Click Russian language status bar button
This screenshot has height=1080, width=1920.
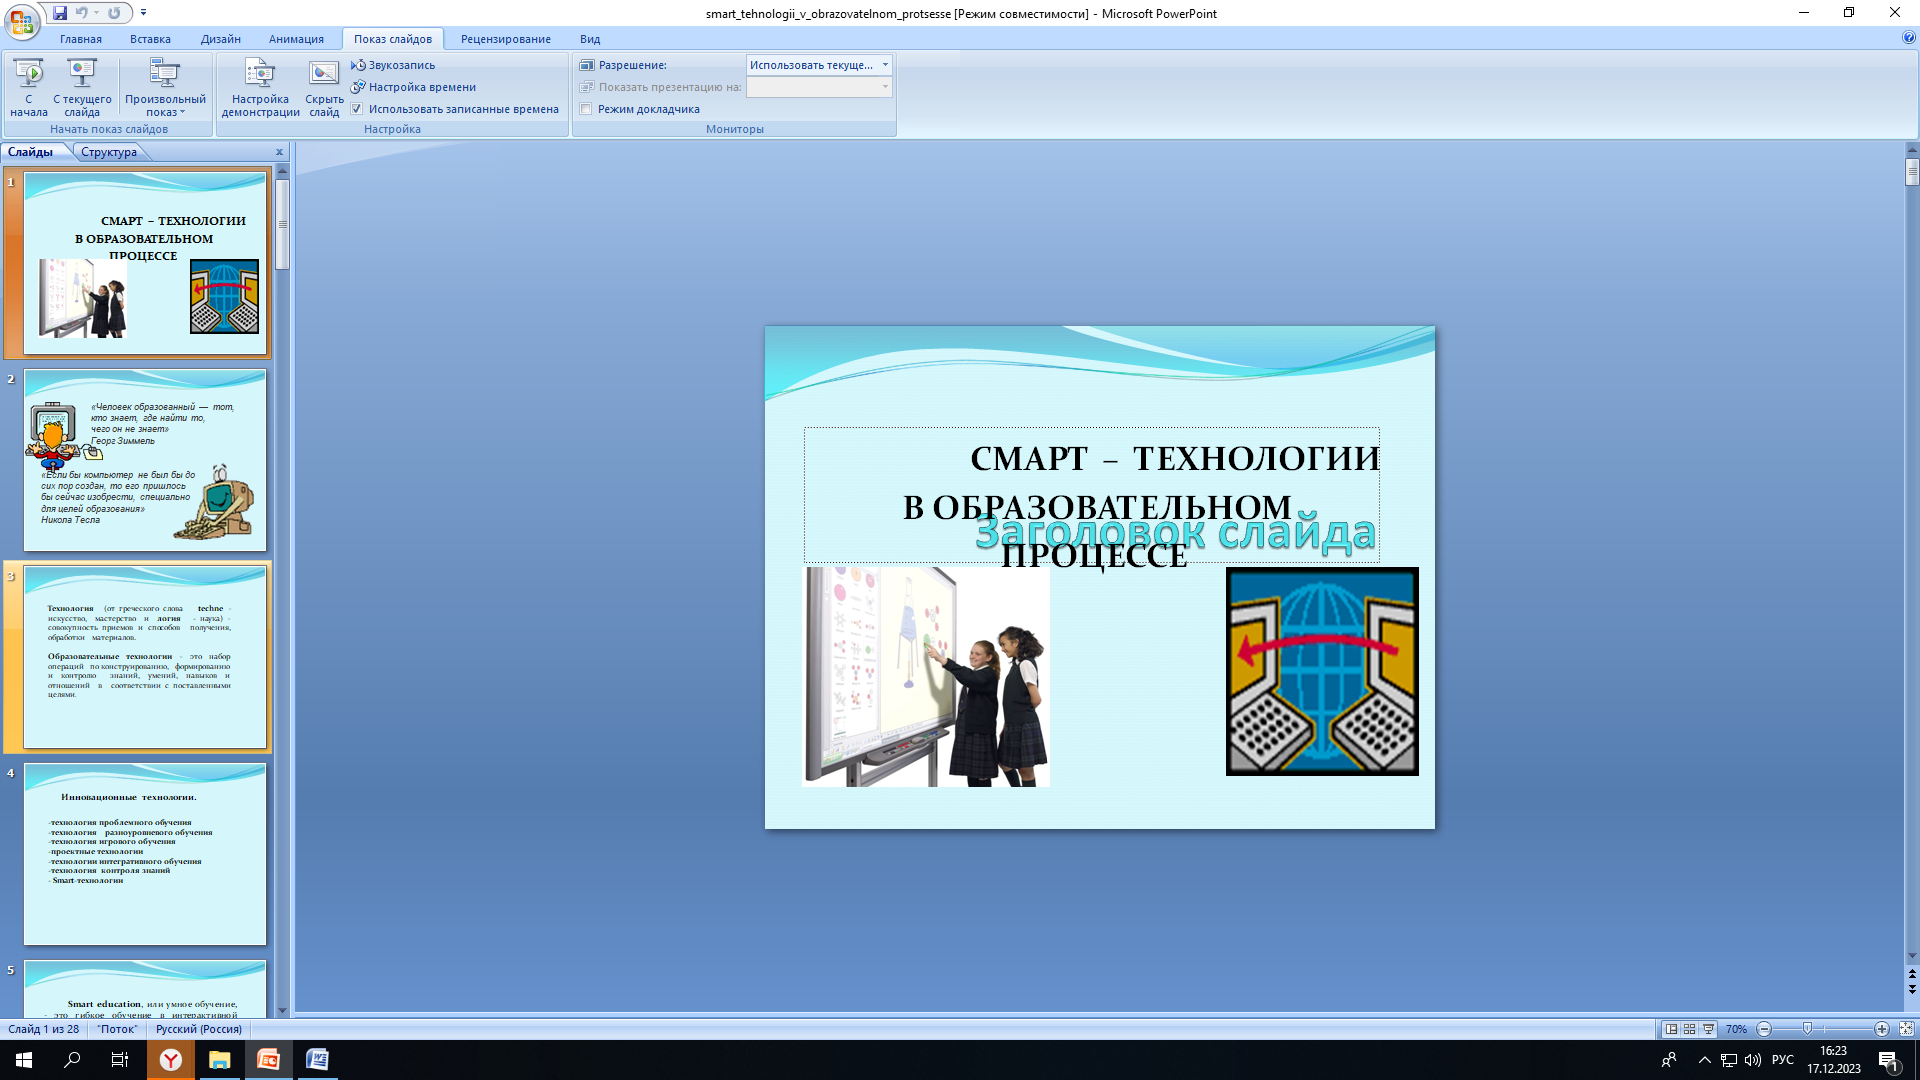(x=199, y=1029)
